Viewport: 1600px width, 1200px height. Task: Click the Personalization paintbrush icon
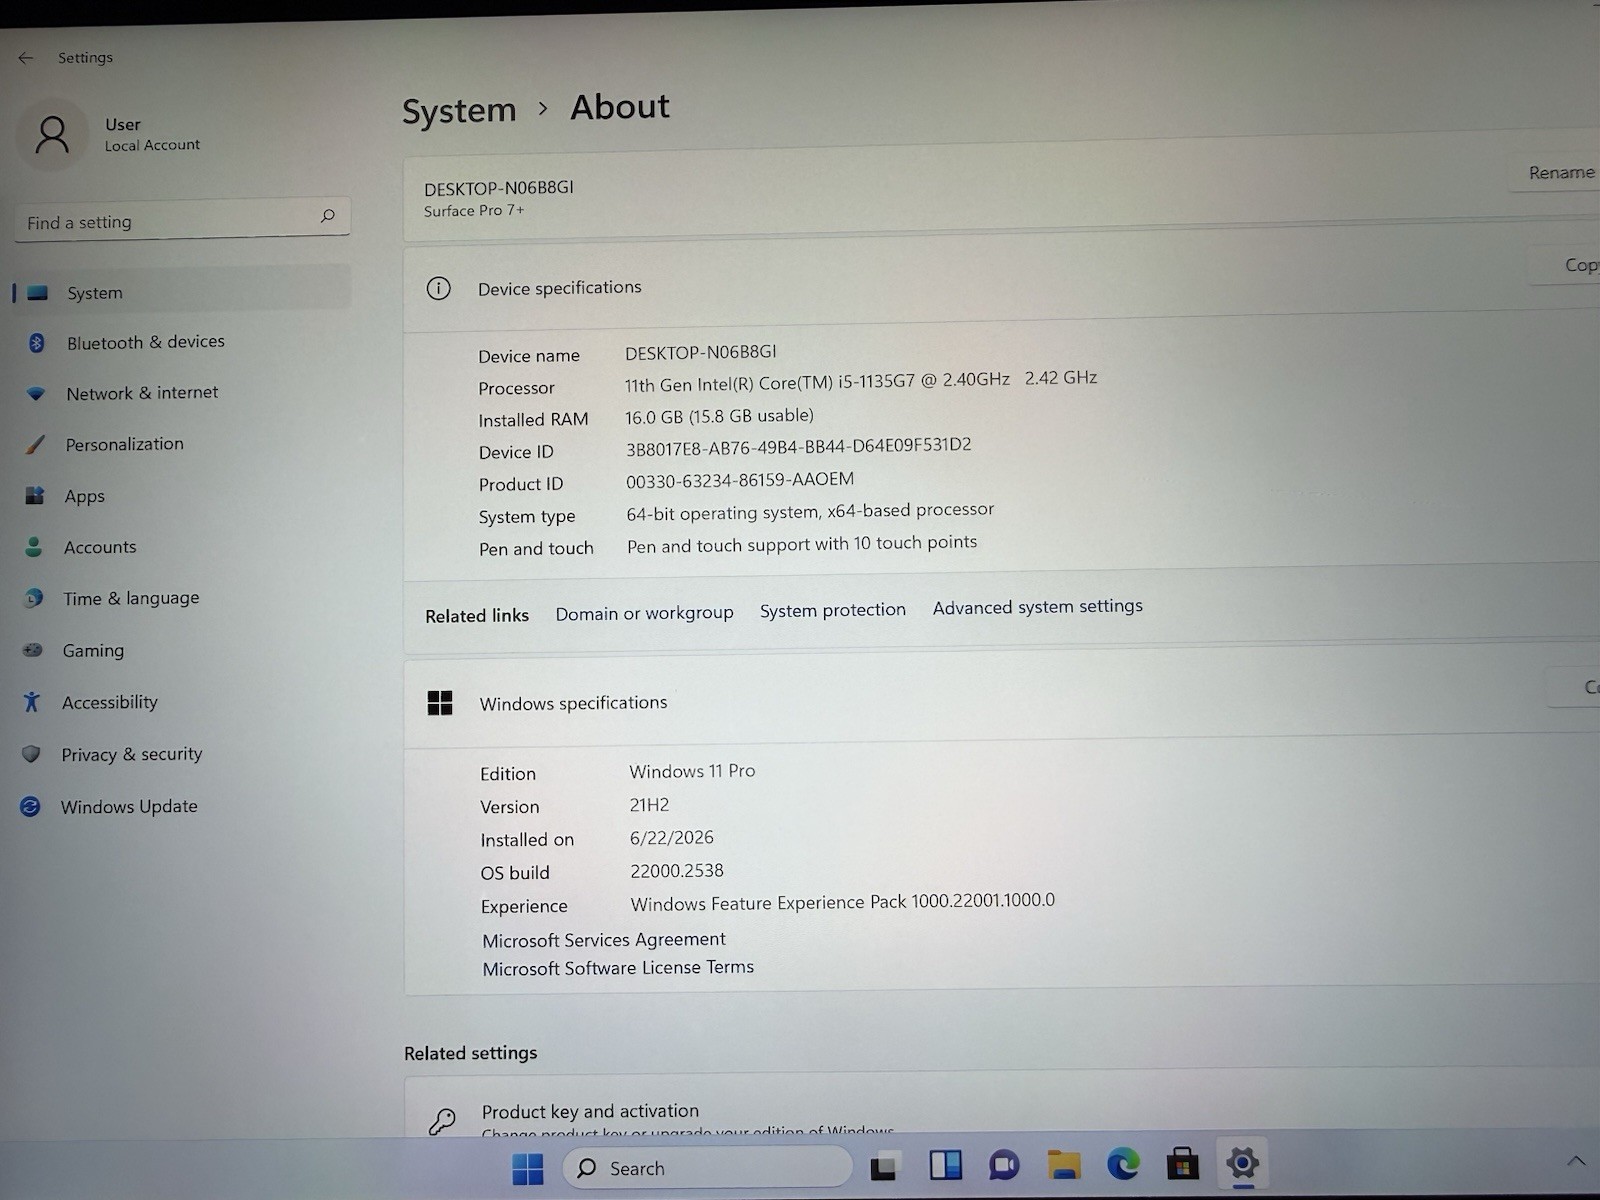tap(35, 445)
